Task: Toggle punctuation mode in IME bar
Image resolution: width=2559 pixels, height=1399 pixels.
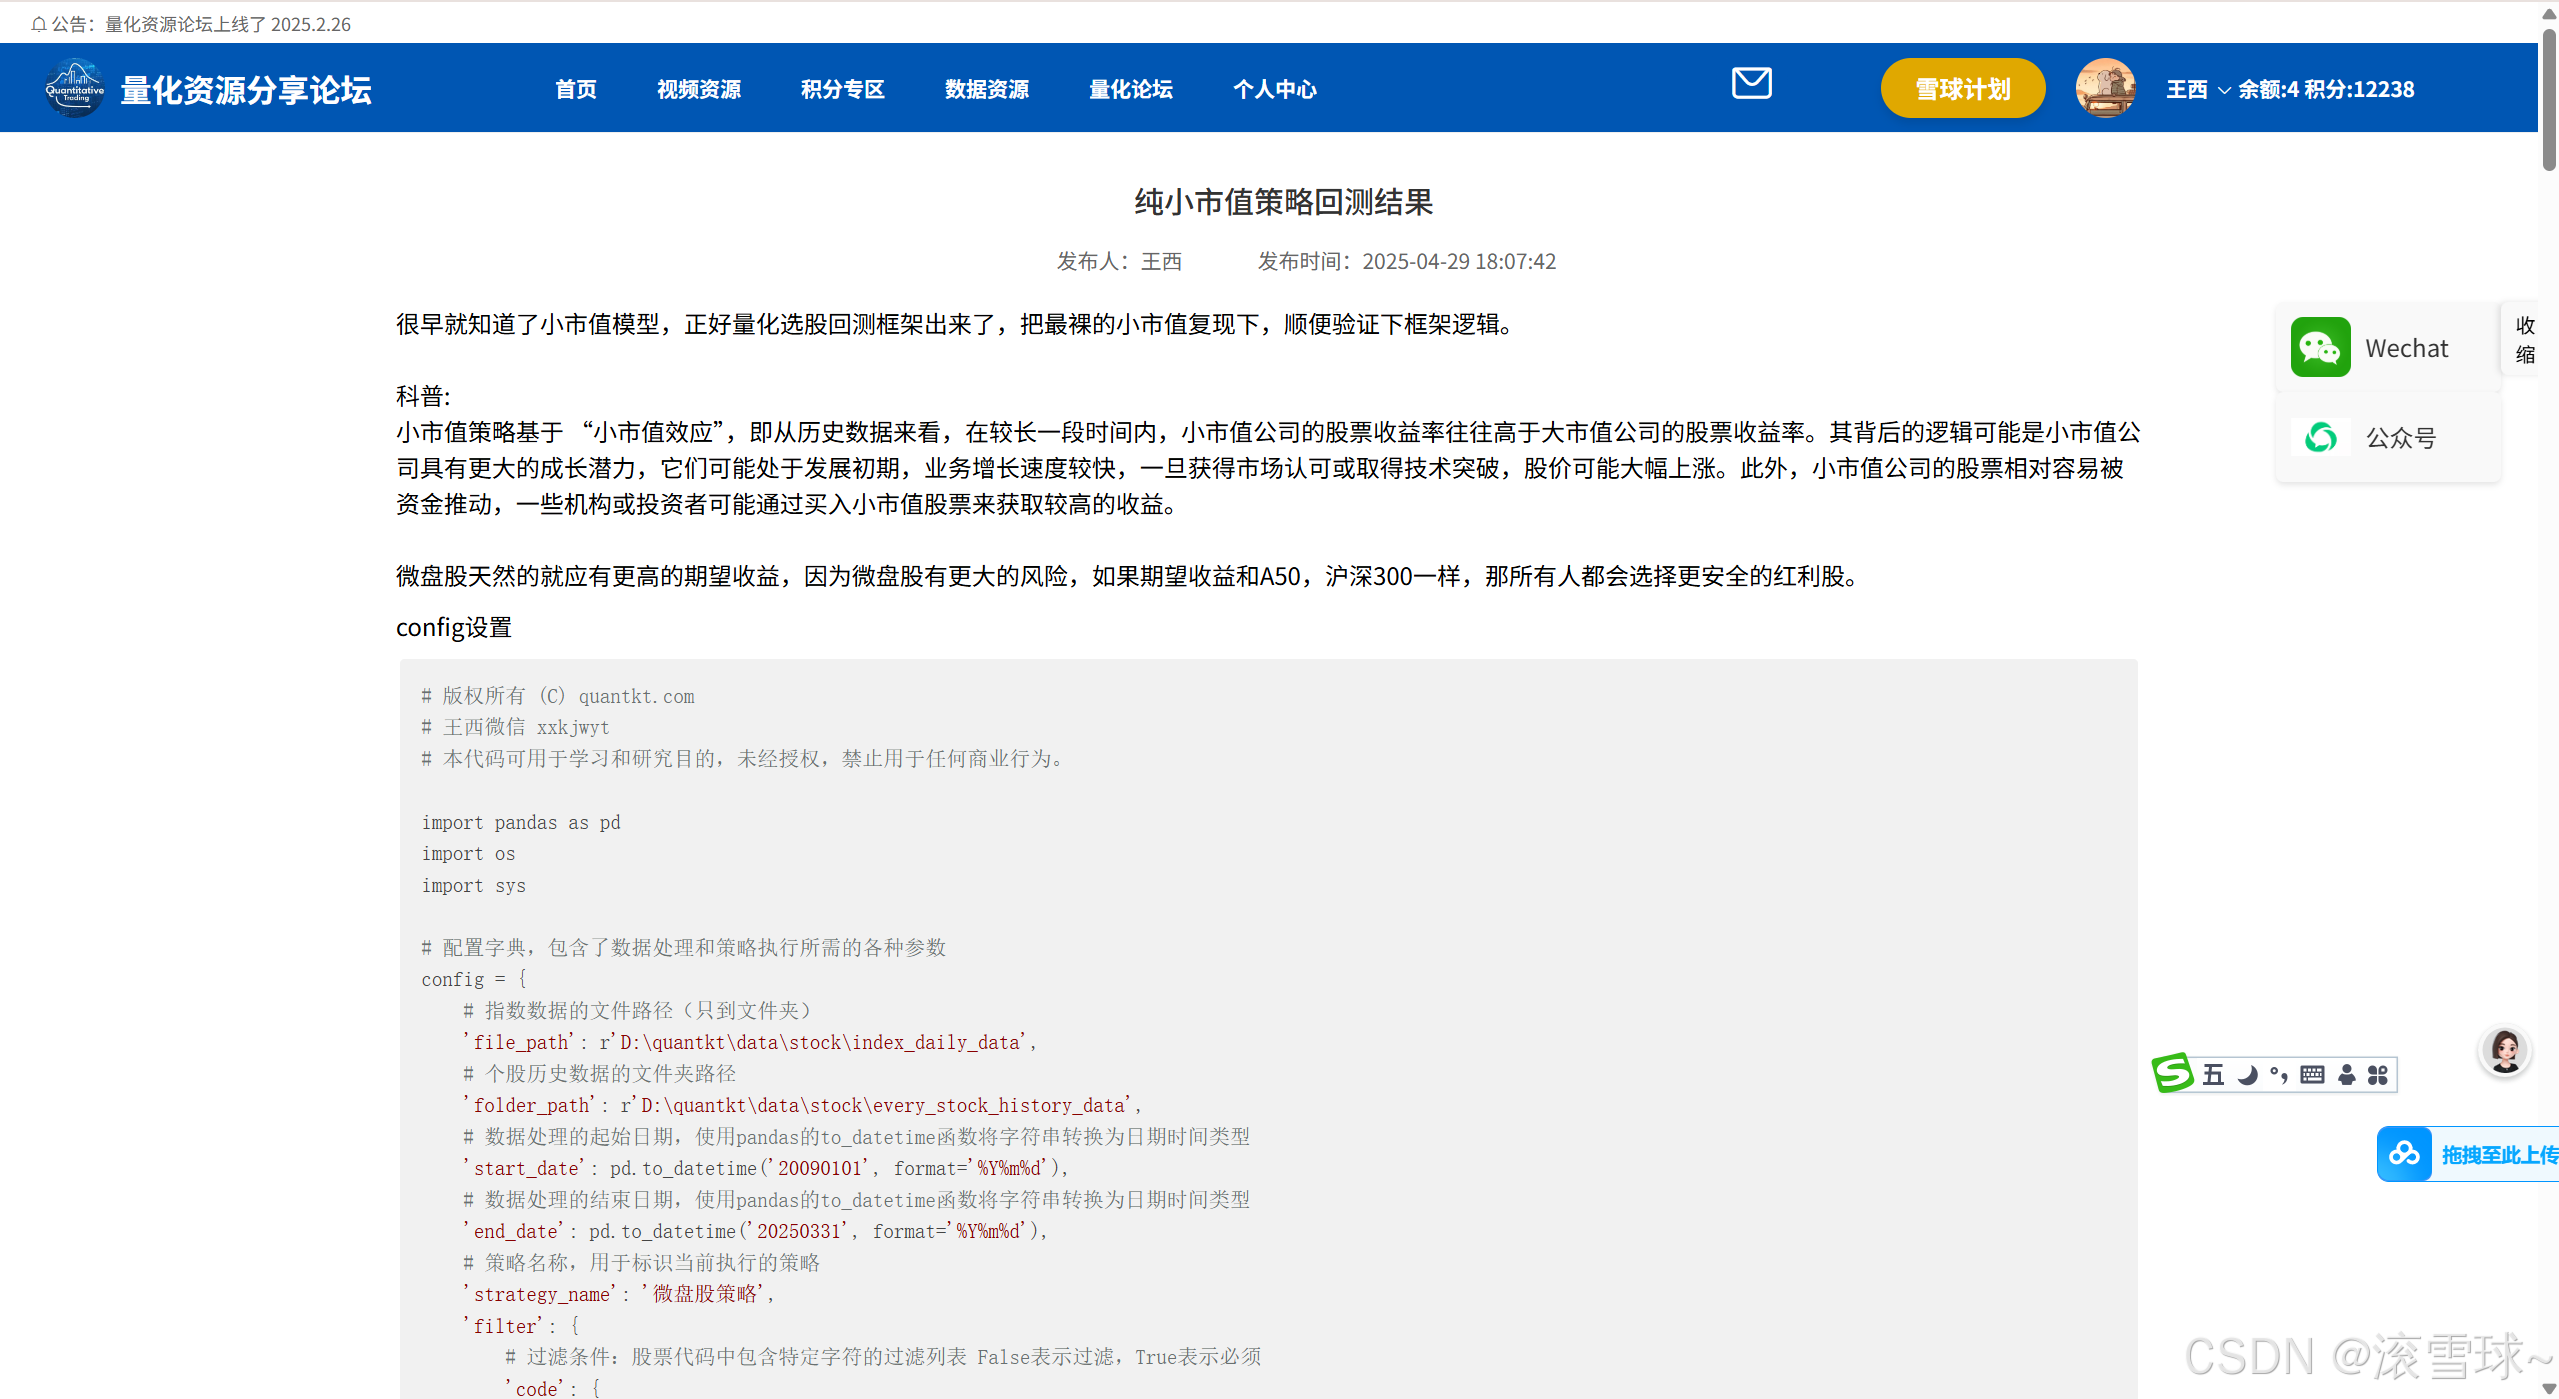Action: (x=2279, y=1075)
